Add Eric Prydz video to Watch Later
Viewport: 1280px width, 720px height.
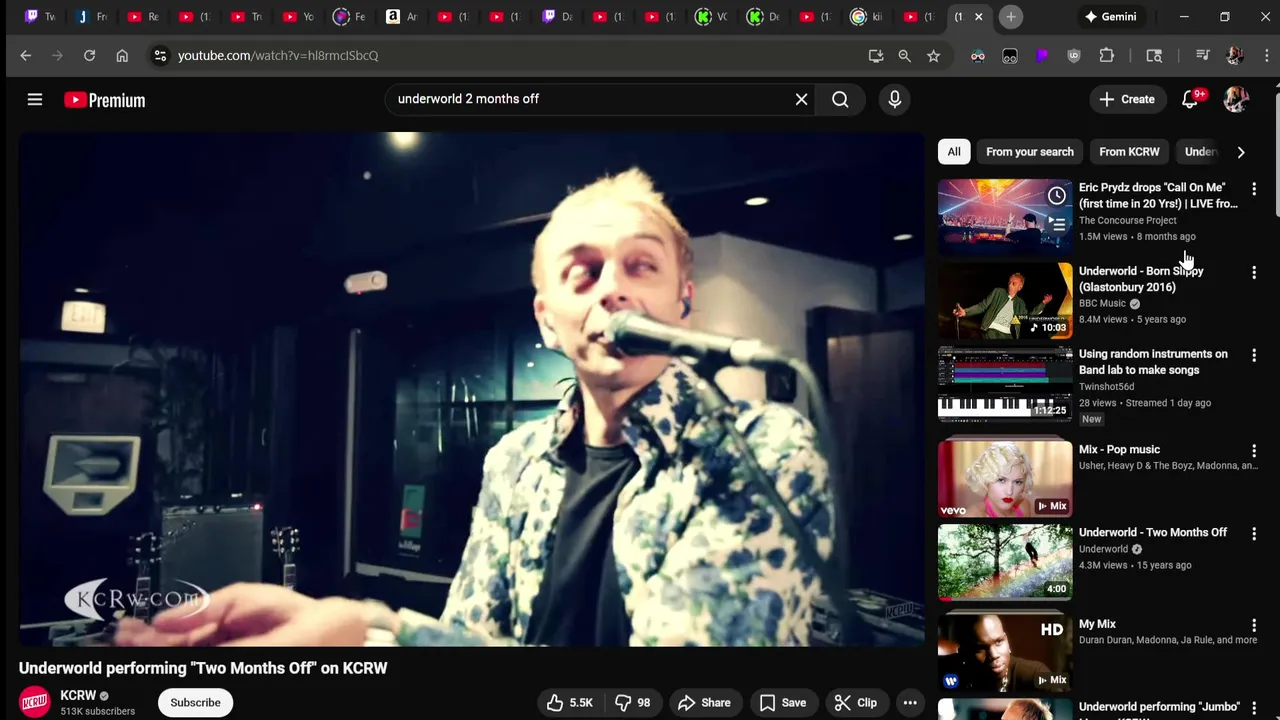point(1057,196)
